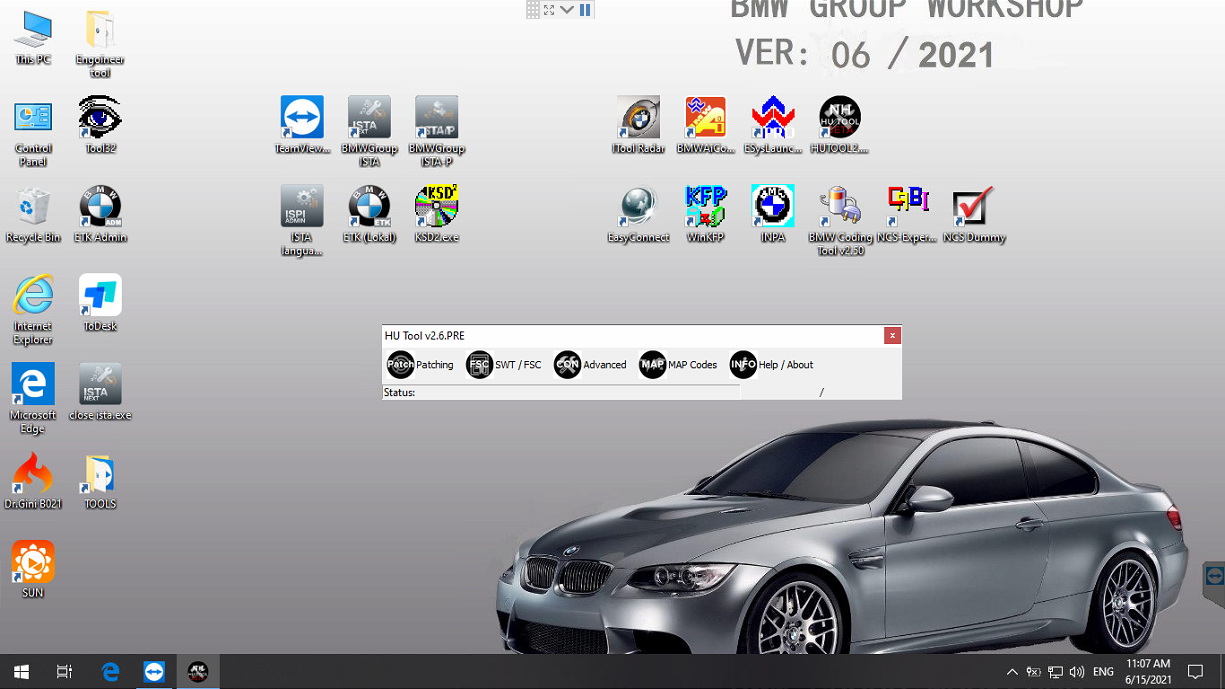
Task: Launch INPA
Action: point(772,215)
